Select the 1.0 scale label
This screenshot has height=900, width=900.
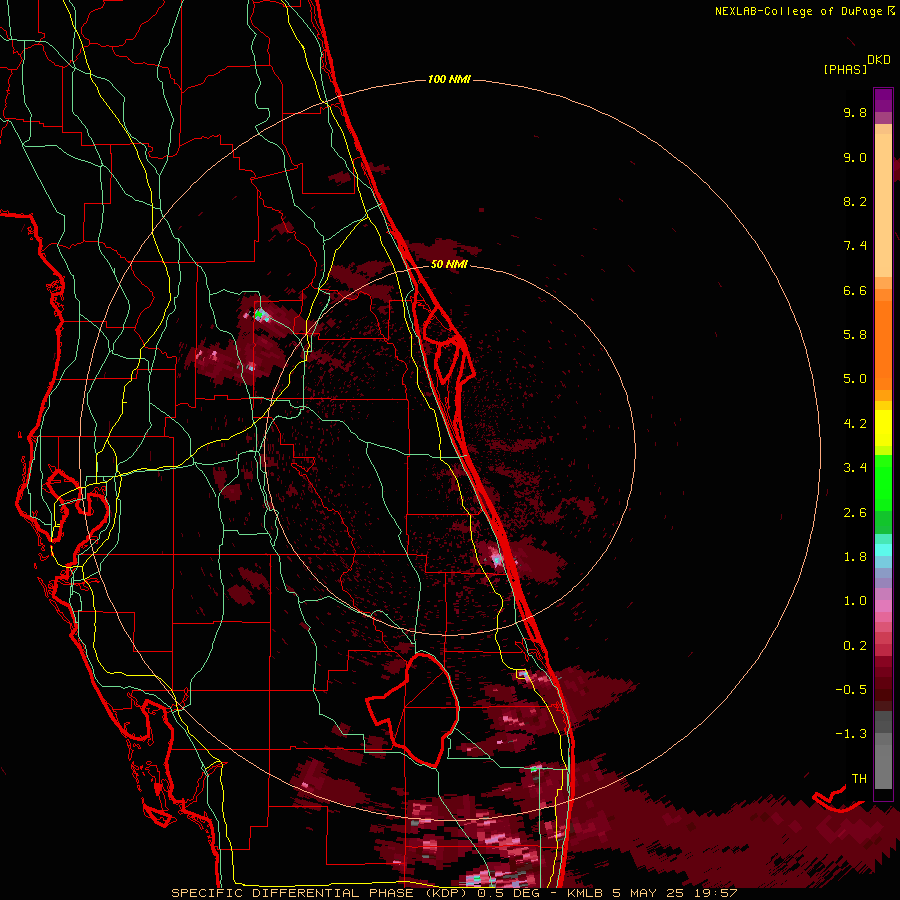point(855,601)
